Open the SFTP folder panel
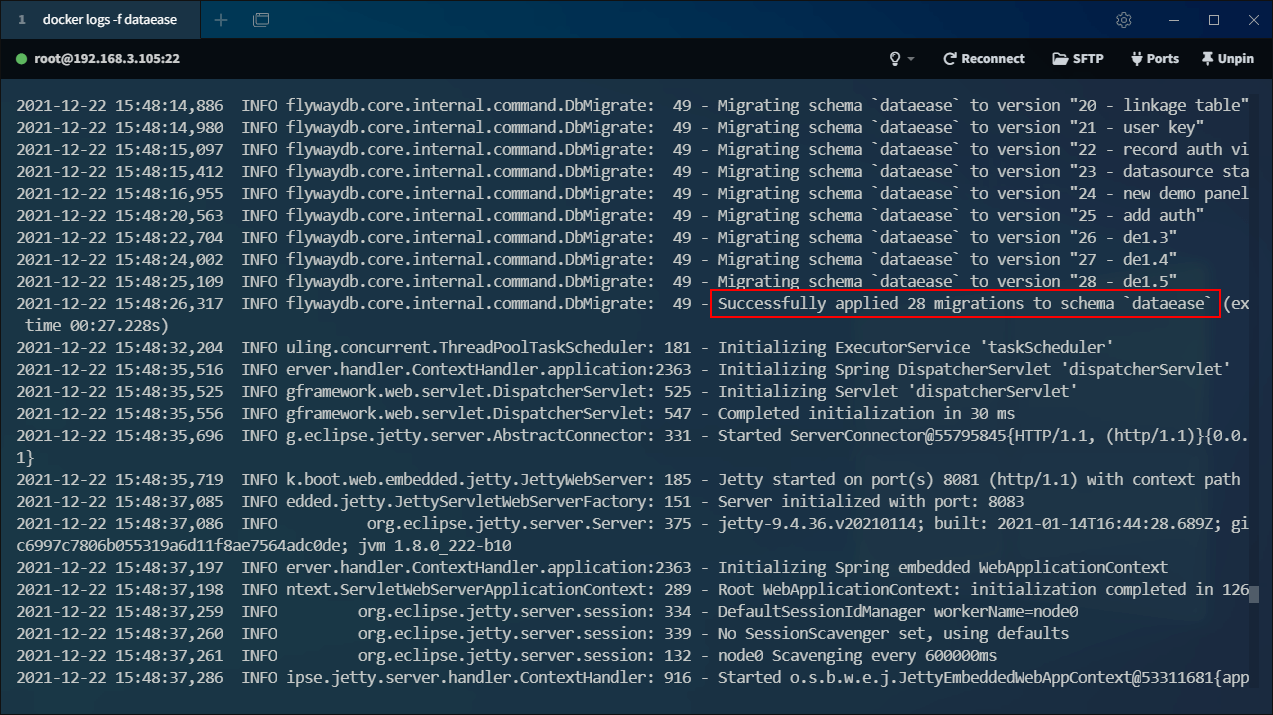1273x715 pixels. click(1078, 59)
